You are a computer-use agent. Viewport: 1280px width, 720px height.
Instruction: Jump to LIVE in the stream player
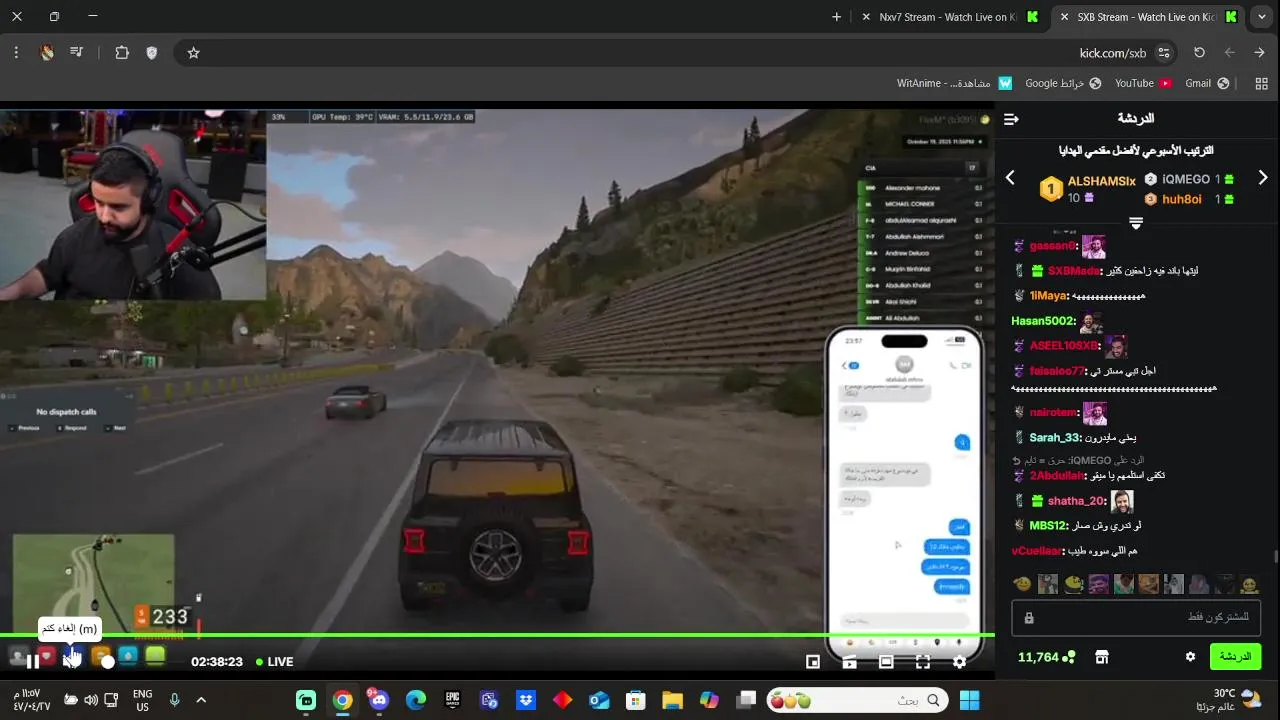pos(274,662)
